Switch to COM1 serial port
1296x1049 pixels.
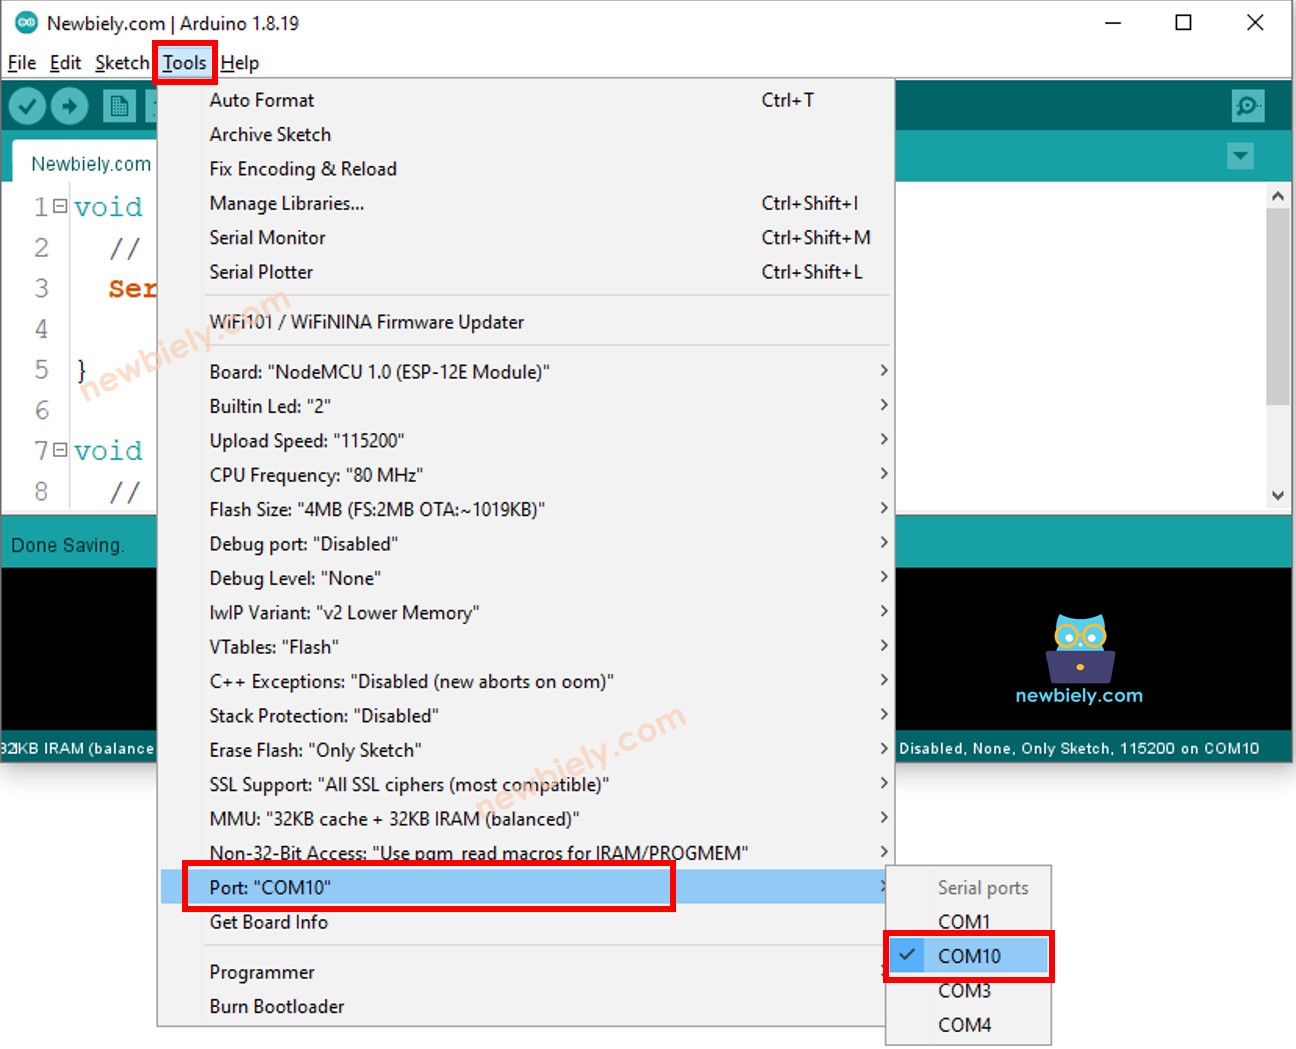tap(961, 921)
